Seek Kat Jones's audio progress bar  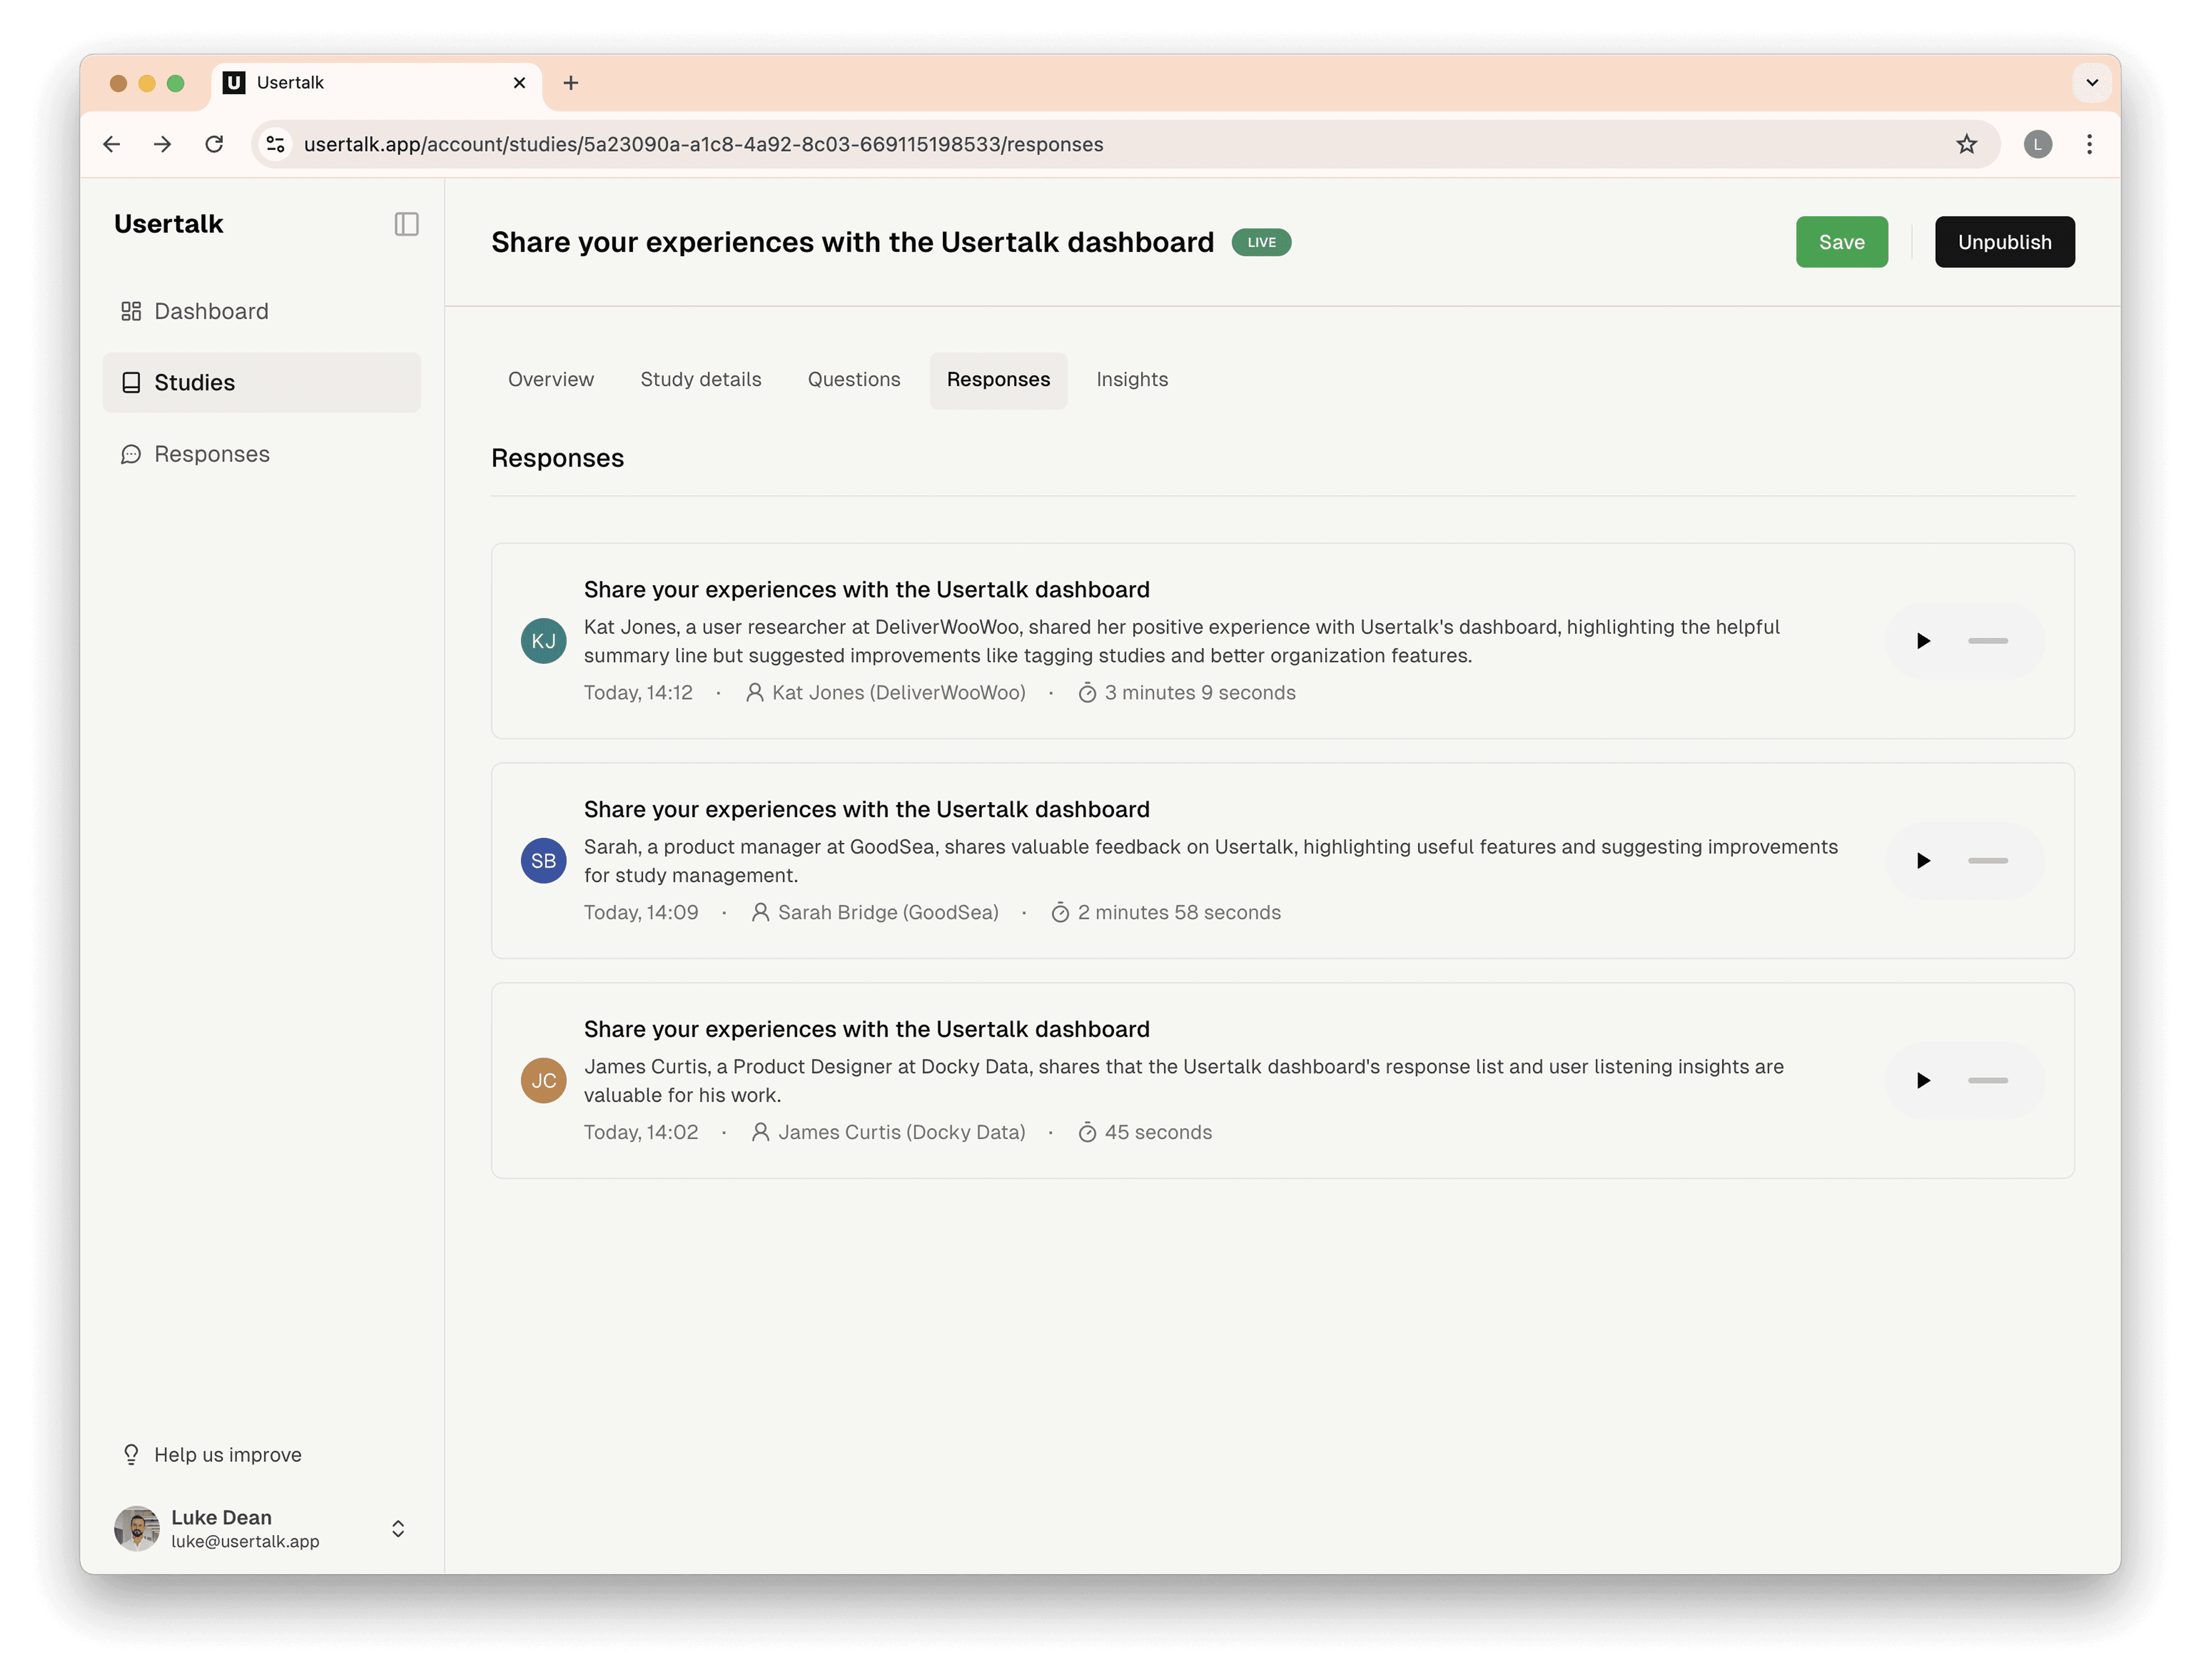pos(1988,641)
